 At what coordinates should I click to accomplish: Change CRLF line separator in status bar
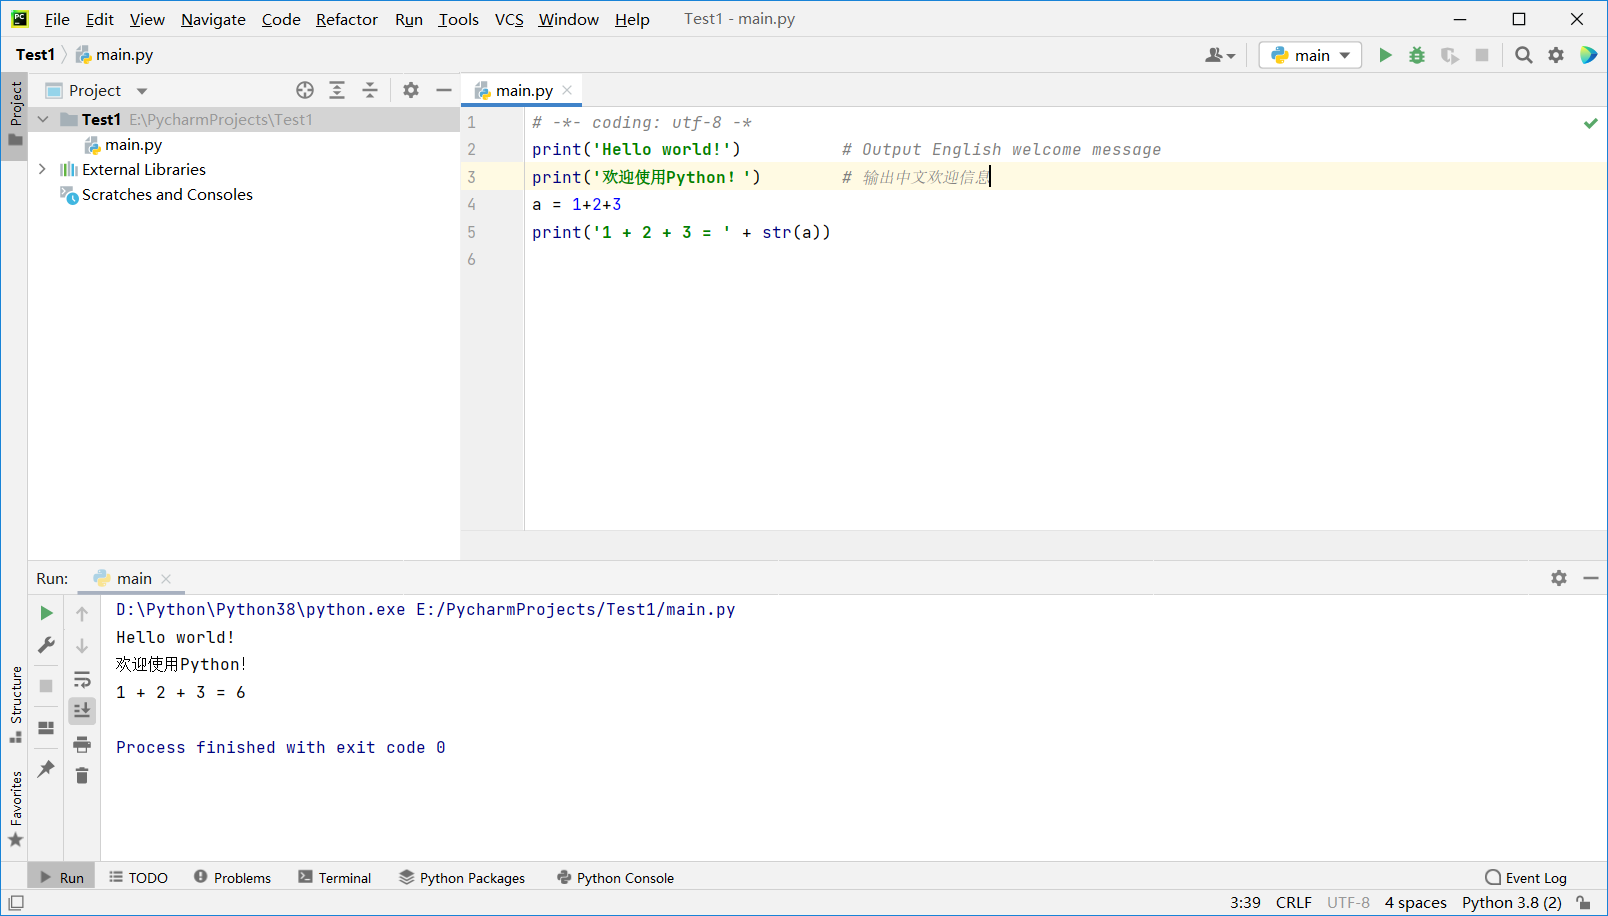[1293, 902]
